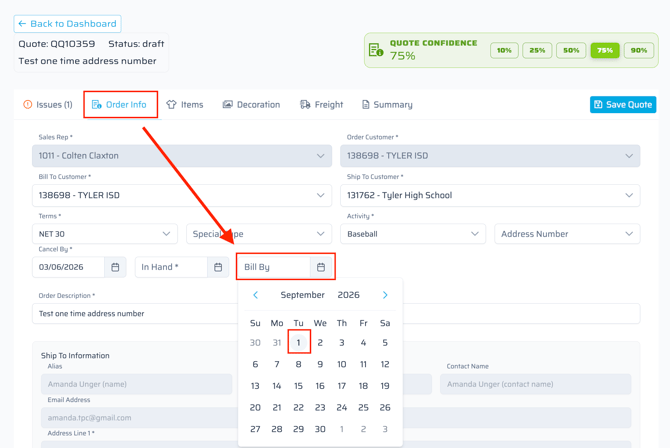Go to previous month in calendar

255,295
